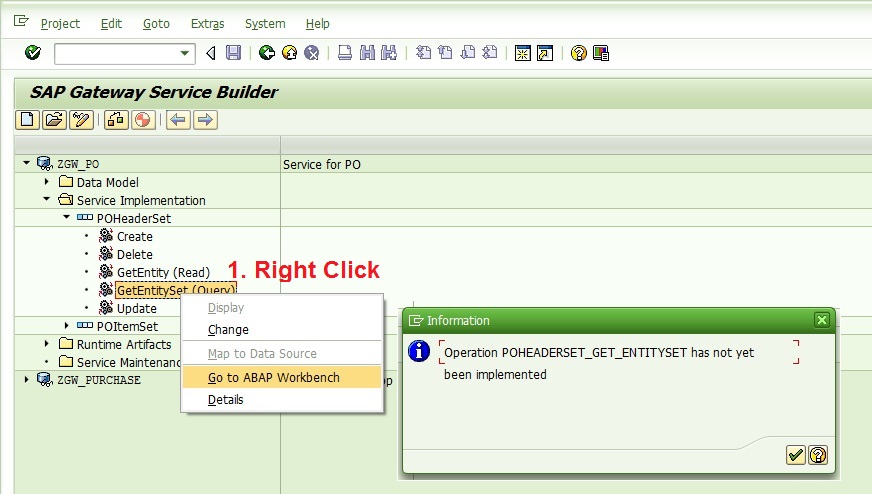The width and height of the screenshot is (872, 494).
Task: Select the ZGW_PURCHASE project row
Action: click(x=99, y=380)
